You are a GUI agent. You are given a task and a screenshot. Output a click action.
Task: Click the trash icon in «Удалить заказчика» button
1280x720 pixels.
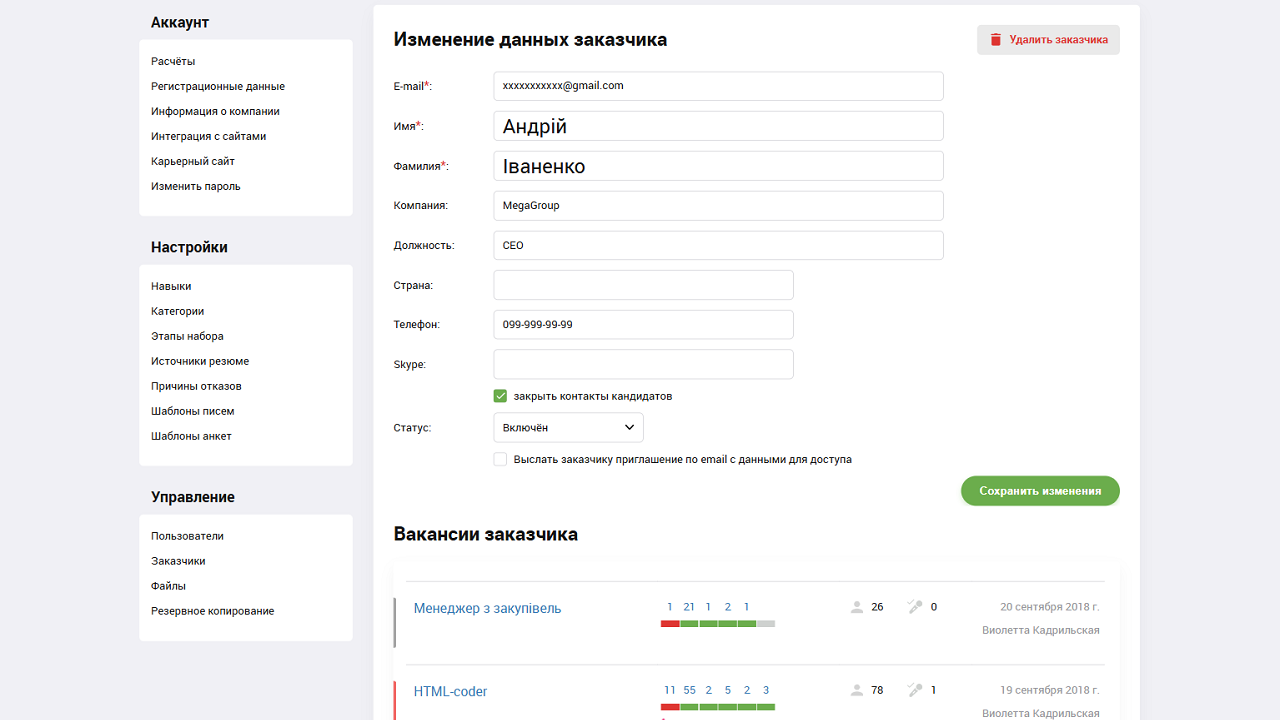coord(995,39)
